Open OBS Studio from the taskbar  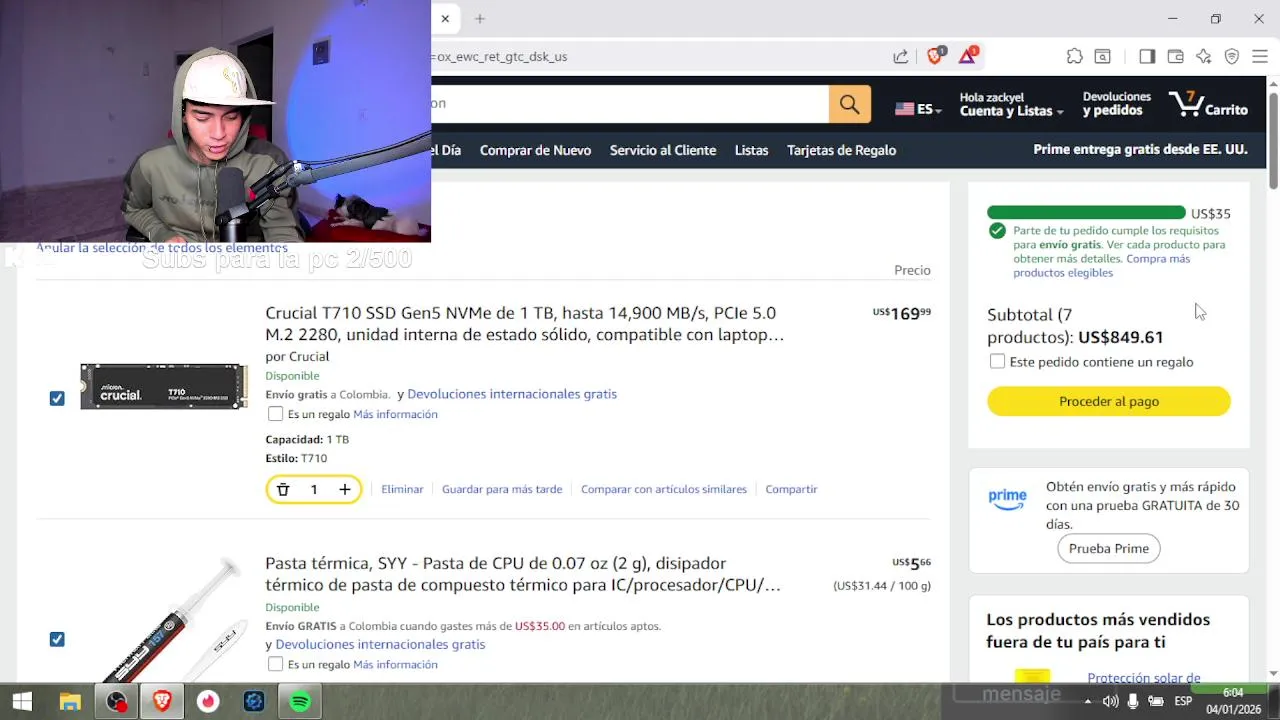click(x=116, y=702)
